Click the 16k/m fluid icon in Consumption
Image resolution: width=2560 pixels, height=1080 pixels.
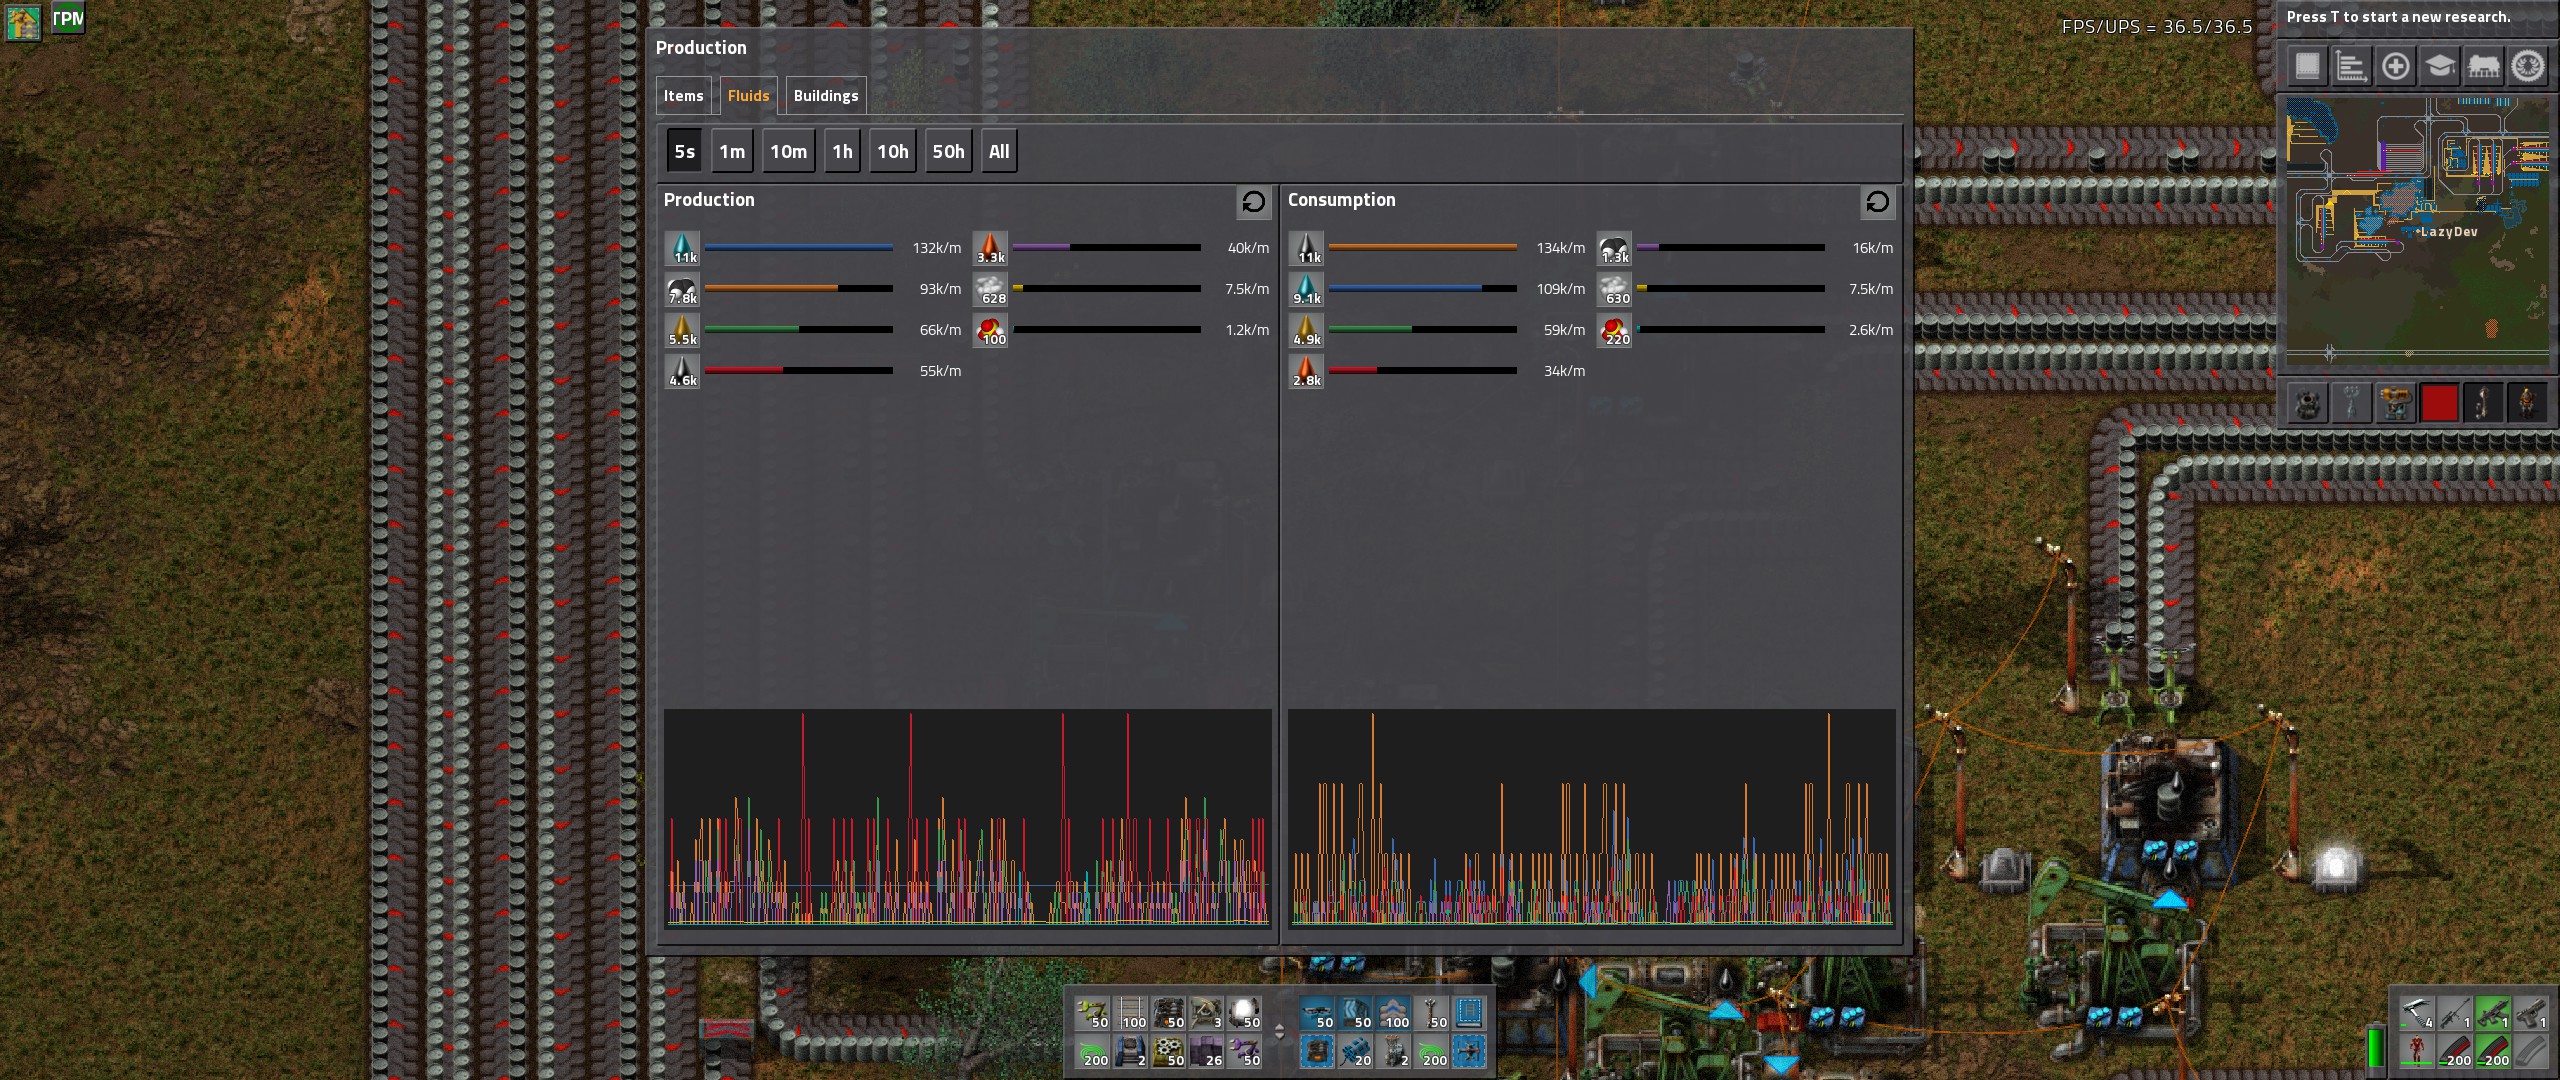(1615, 248)
